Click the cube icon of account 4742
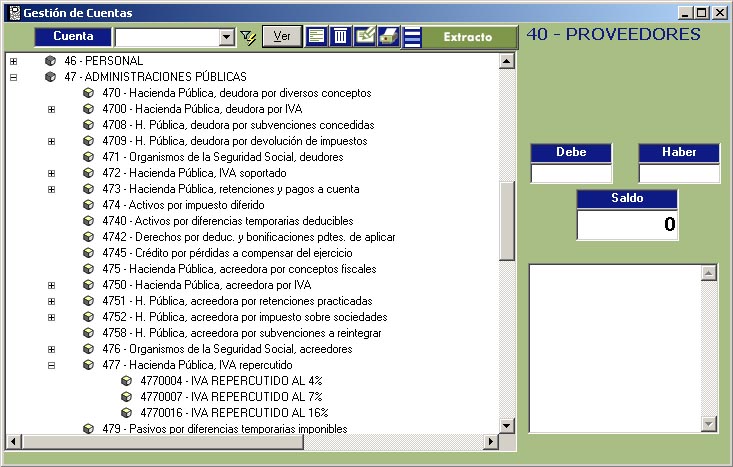 click(x=88, y=237)
